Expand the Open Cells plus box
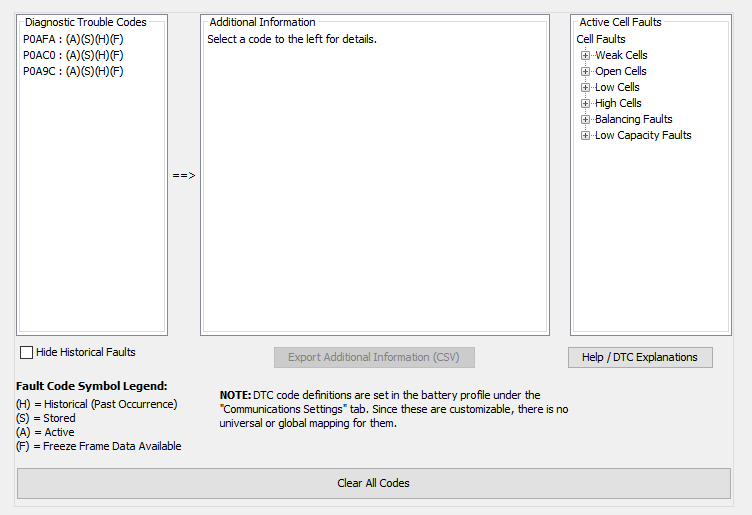The width and height of the screenshot is (752, 515). [x=586, y=71]
